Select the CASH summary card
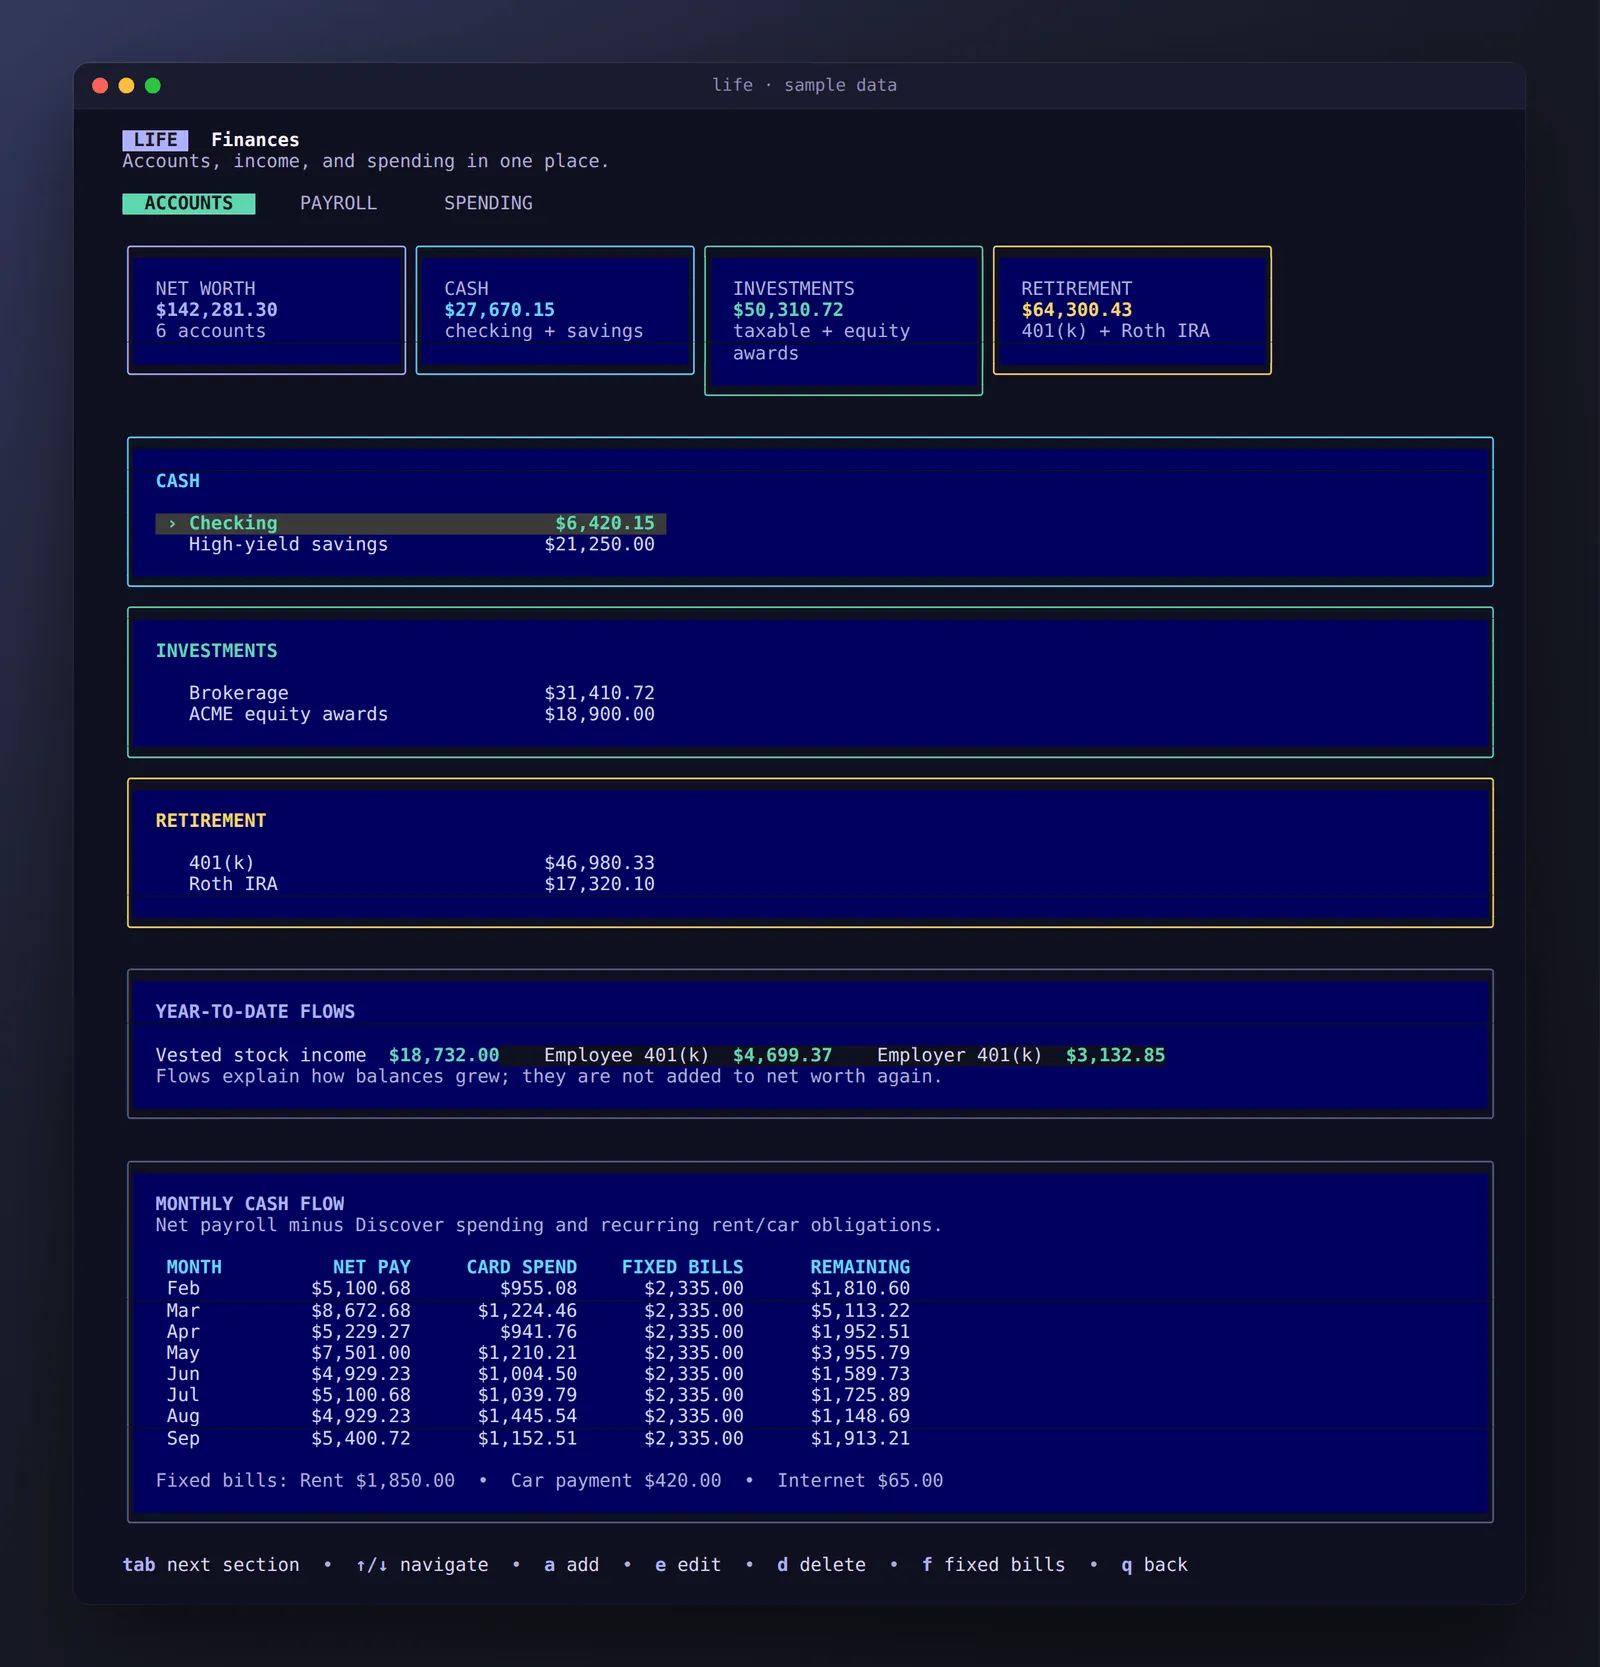1600x1667 pixels. [555, 310]
